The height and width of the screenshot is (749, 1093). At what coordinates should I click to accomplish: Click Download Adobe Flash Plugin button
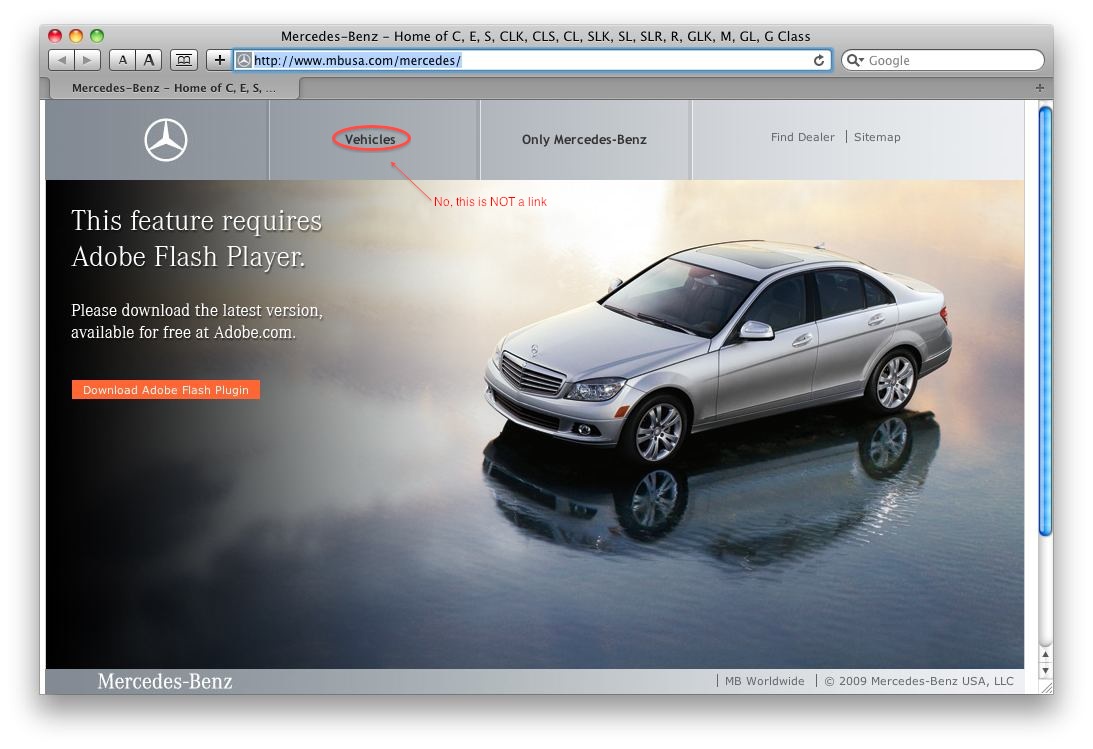(x=166, y=390)
